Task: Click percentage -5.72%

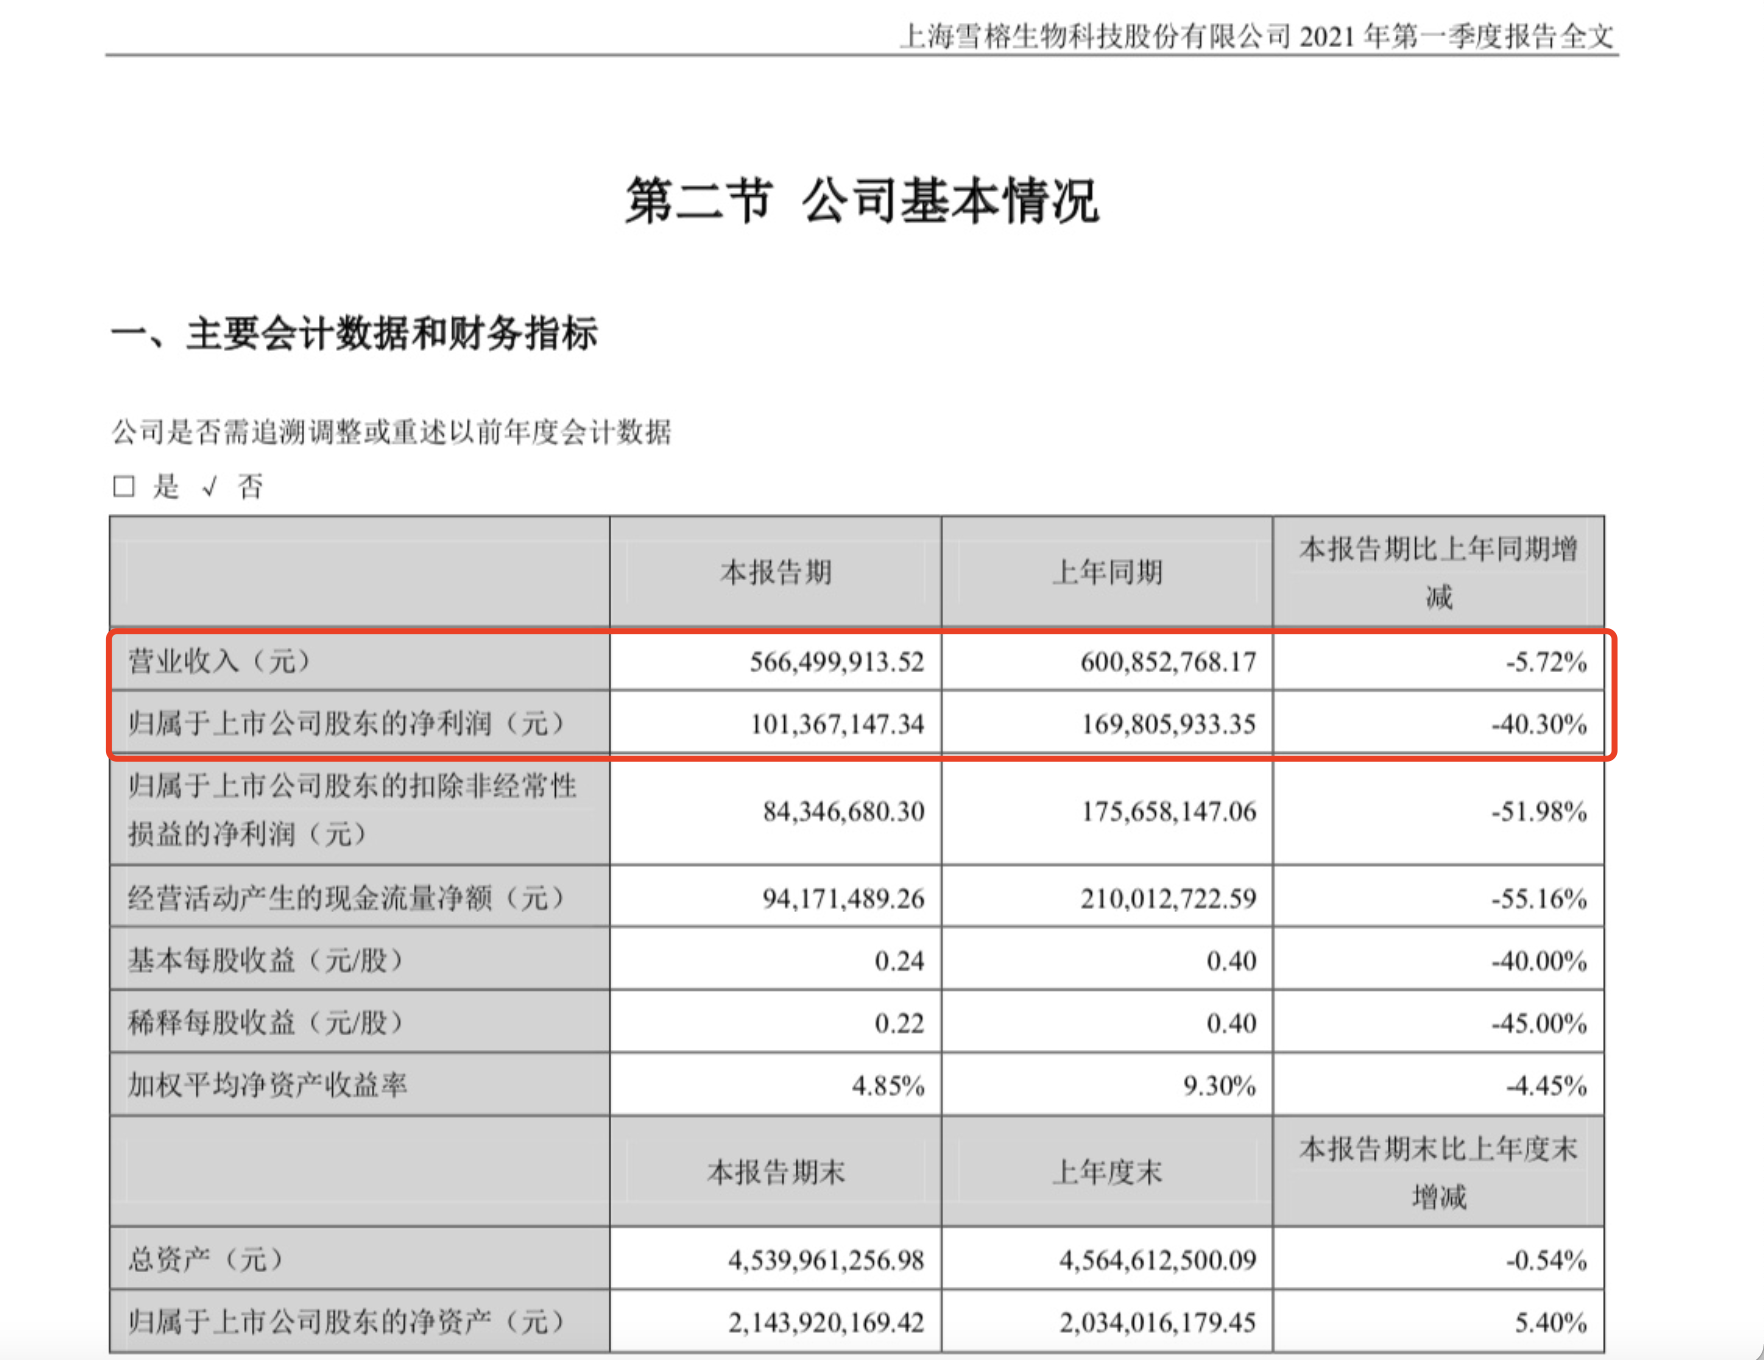Action: 1546,662
